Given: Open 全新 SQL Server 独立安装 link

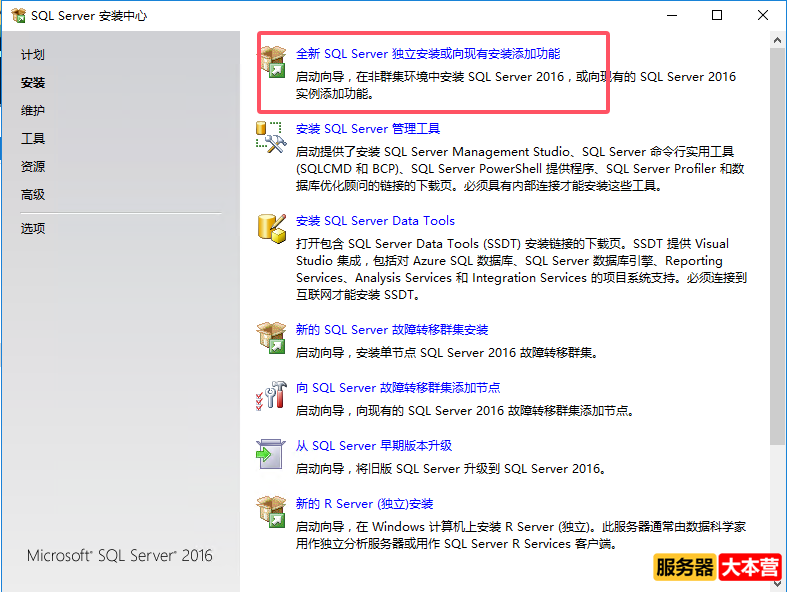Looking at the screenshot, I should [428, 54].
